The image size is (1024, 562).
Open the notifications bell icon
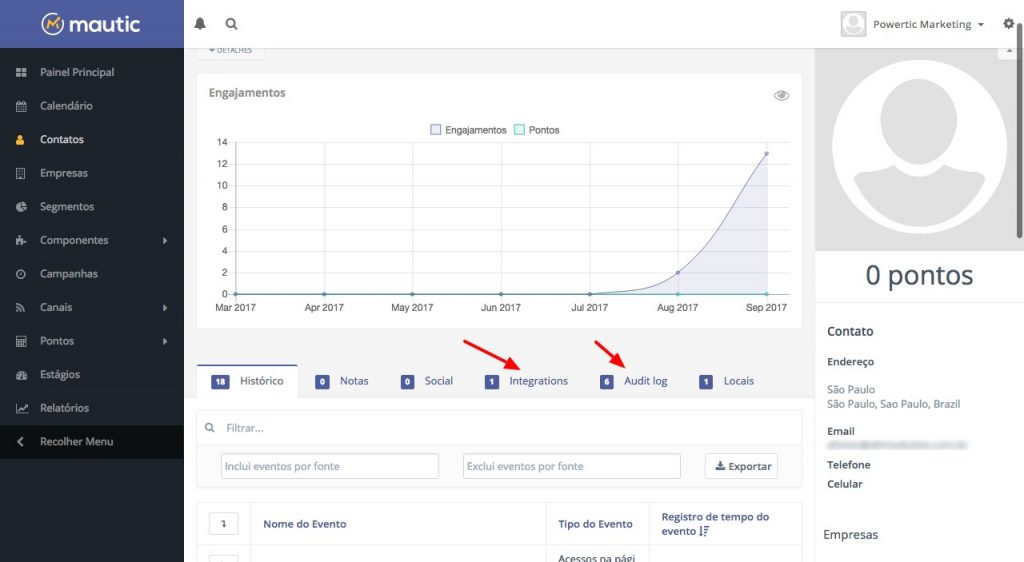click(200, 23)
